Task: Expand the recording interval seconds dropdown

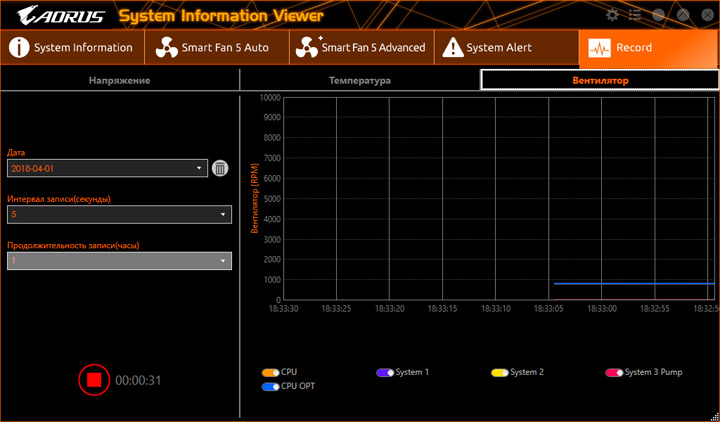Action: click(x=119, y=214)
